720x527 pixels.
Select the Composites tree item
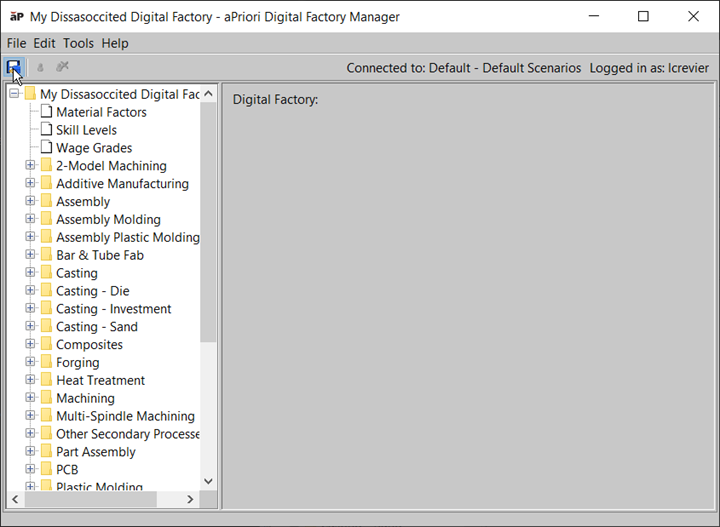tap(89, 345)
